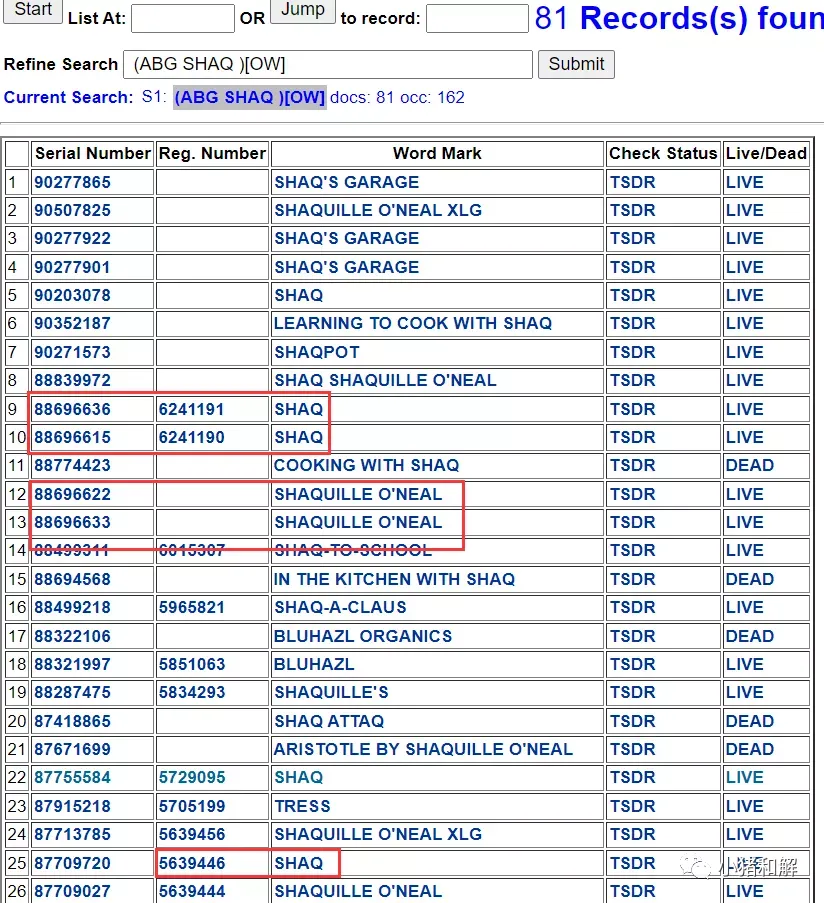Screen dimensions: 824x903
Task: Open the SHAQUILLE O'NEAL XLG mark for serial 90507825
Action: 378,210
